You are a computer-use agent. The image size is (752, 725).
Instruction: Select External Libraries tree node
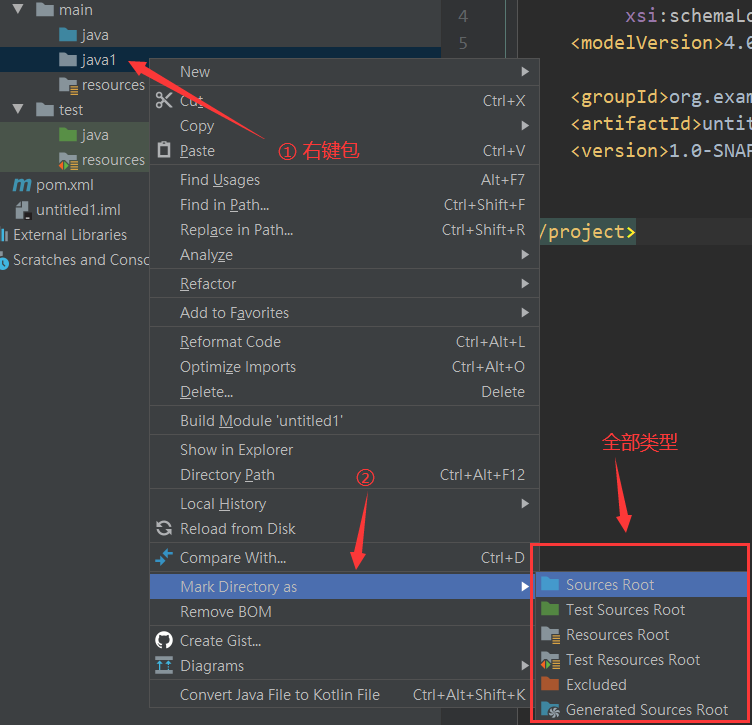click(x=70, y=234)
